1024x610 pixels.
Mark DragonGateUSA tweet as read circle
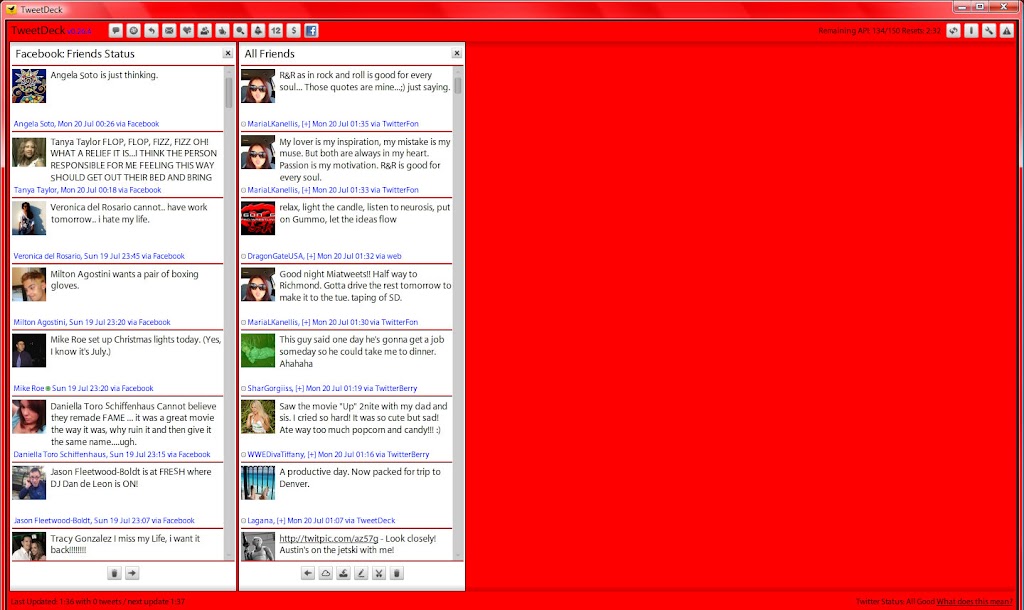tap(244, 257)
